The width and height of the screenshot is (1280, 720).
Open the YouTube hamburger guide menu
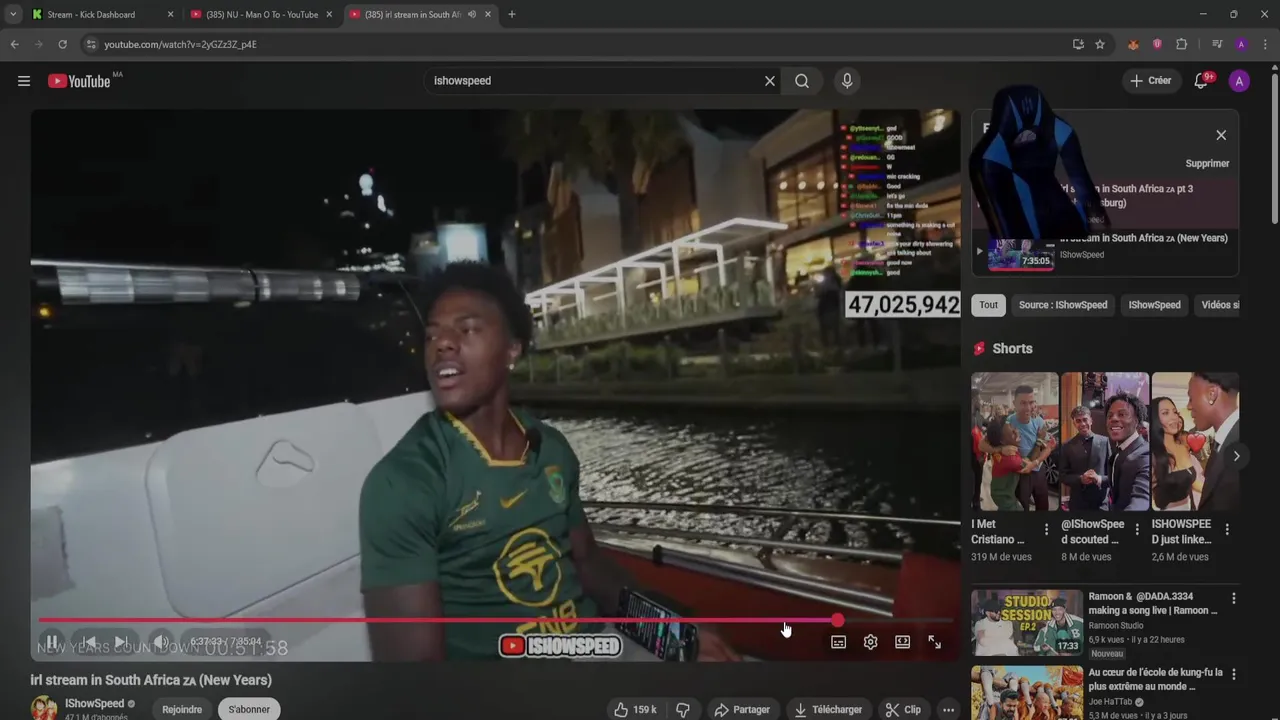[24, 81]
